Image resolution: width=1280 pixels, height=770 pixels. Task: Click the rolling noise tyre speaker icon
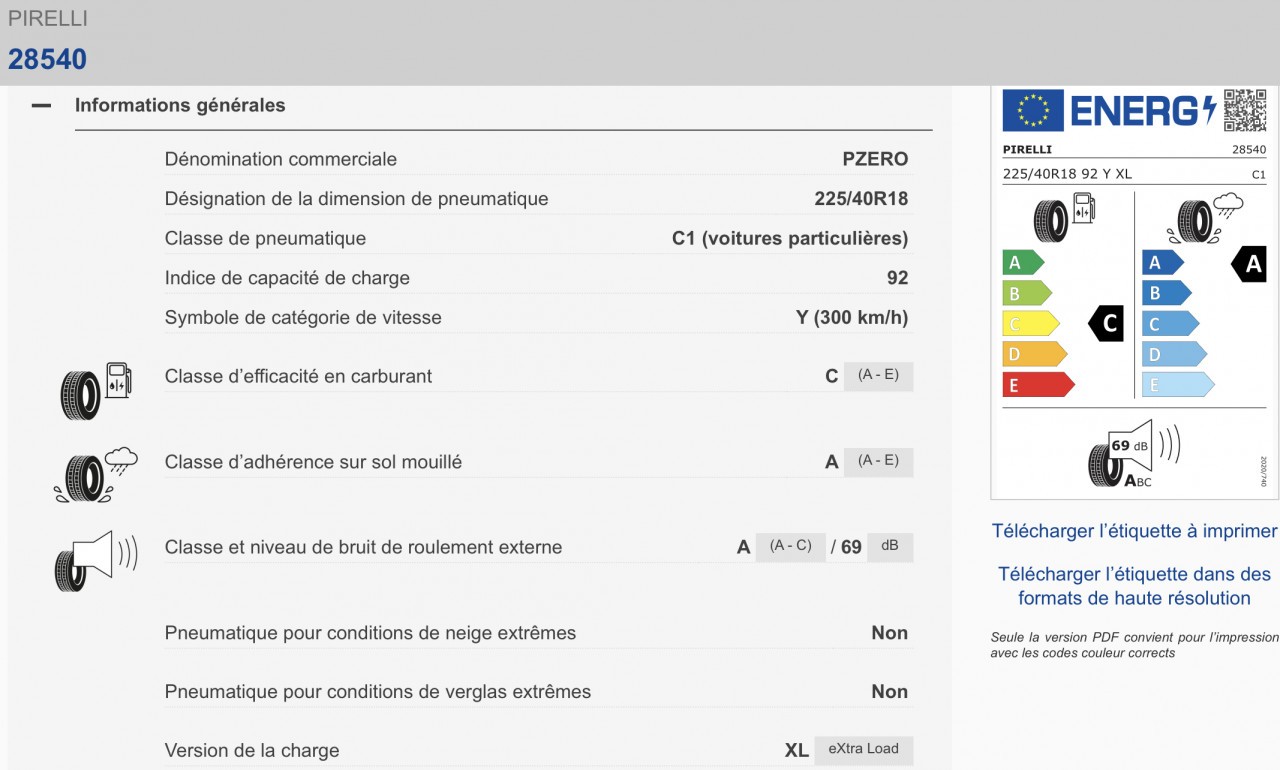tap(96, 561)
